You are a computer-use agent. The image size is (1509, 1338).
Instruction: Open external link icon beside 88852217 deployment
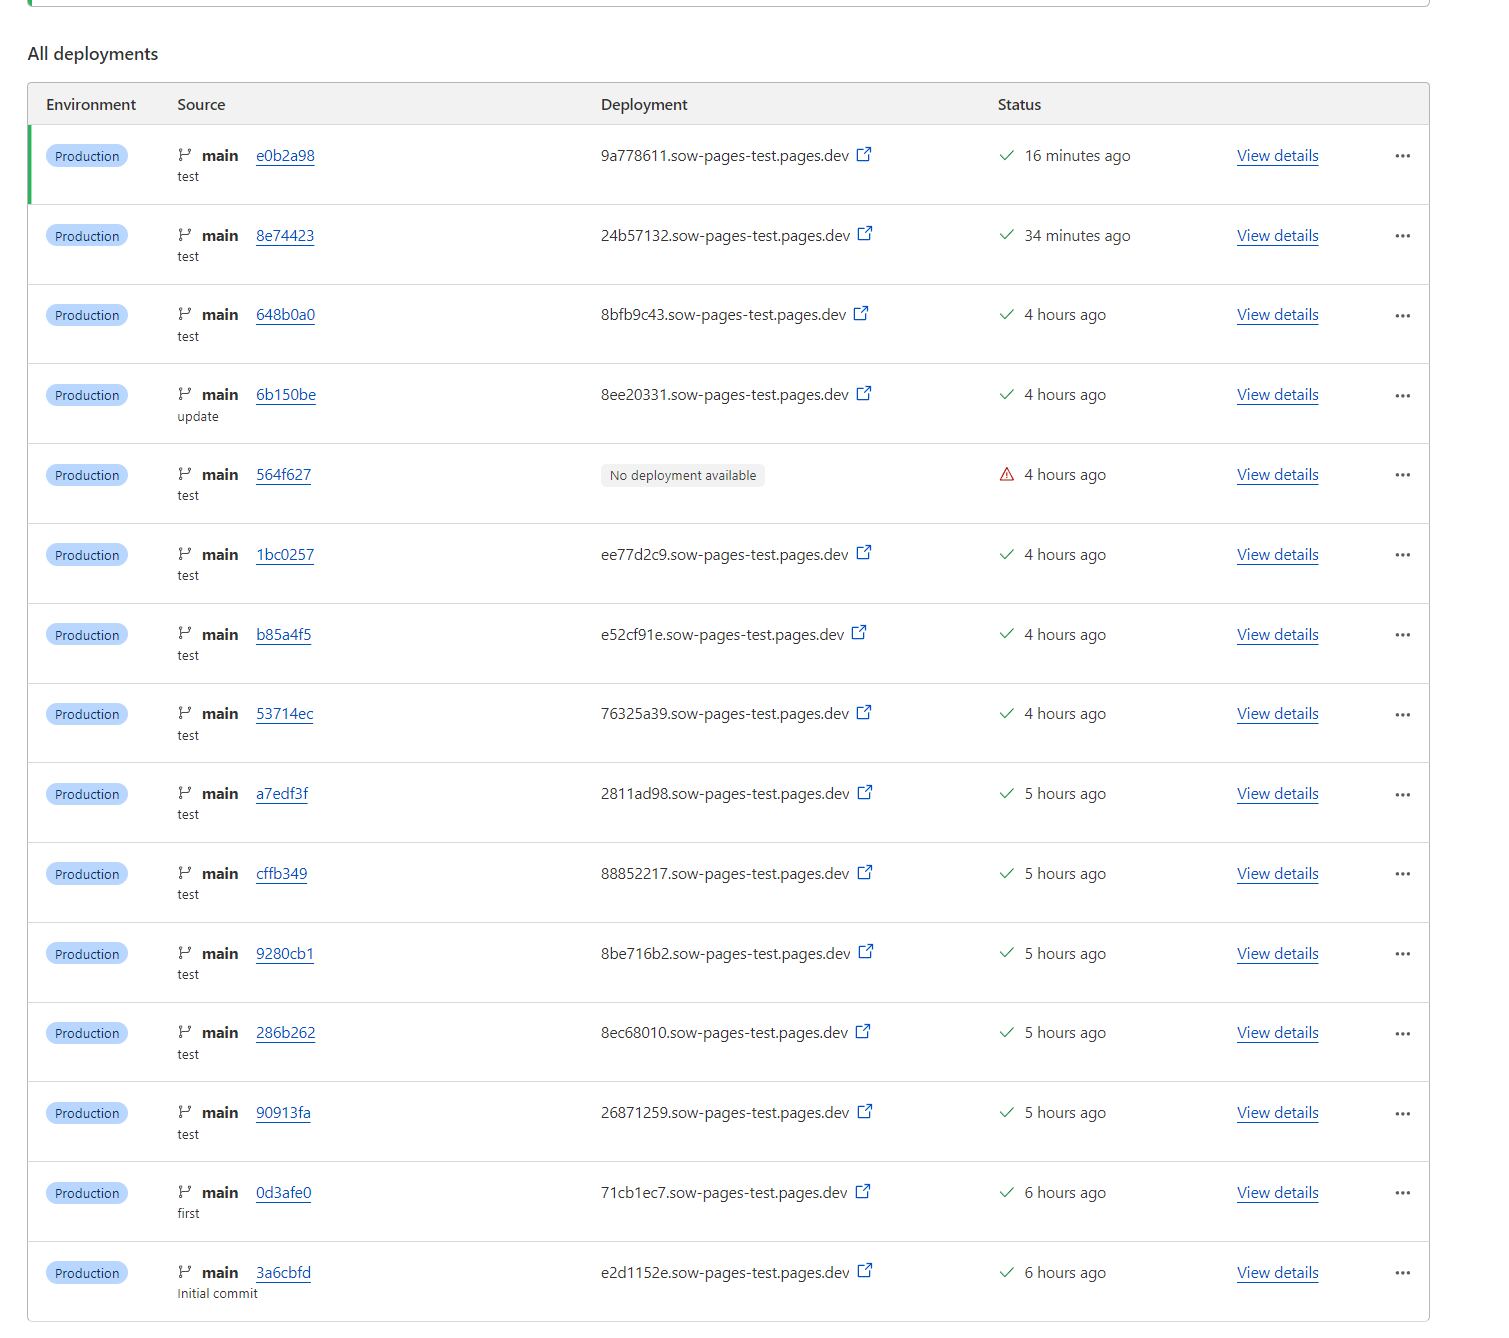point(865,872)
